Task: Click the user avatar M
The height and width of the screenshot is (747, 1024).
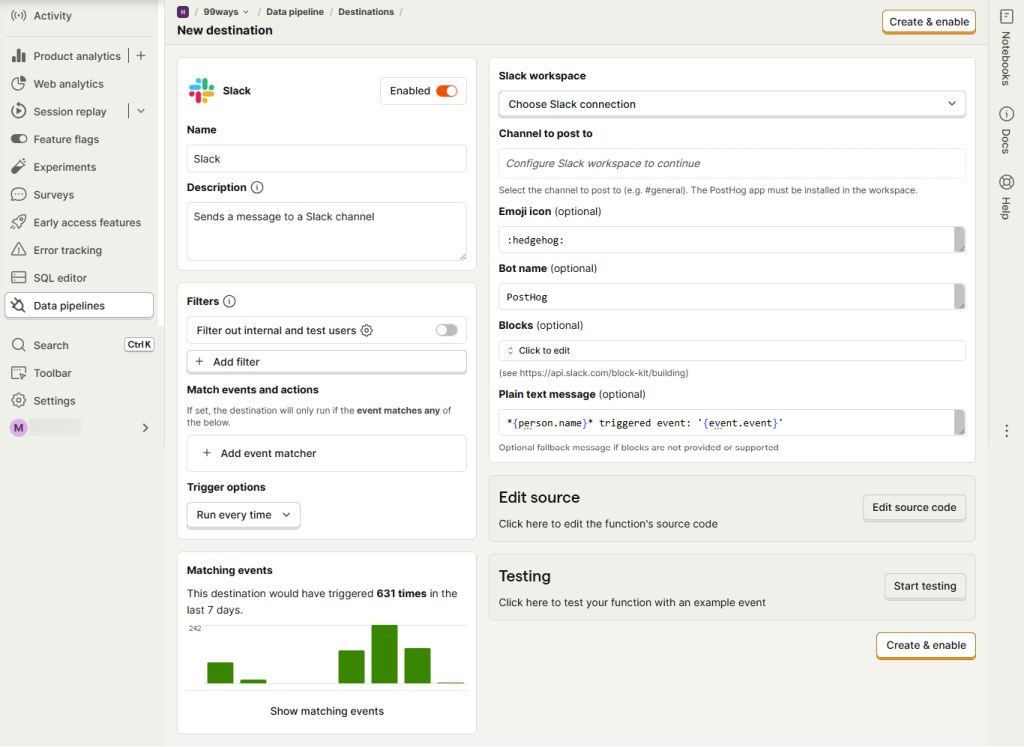Action: [18, 428]
